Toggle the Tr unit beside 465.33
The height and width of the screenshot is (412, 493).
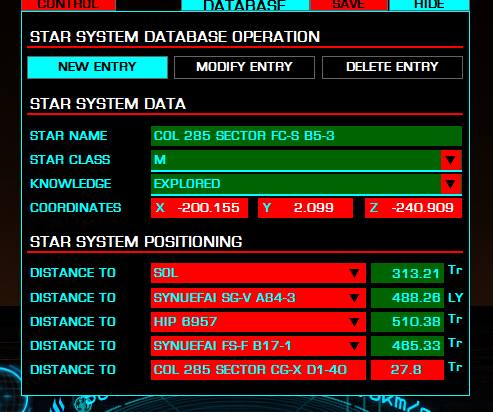coord(455,343)
